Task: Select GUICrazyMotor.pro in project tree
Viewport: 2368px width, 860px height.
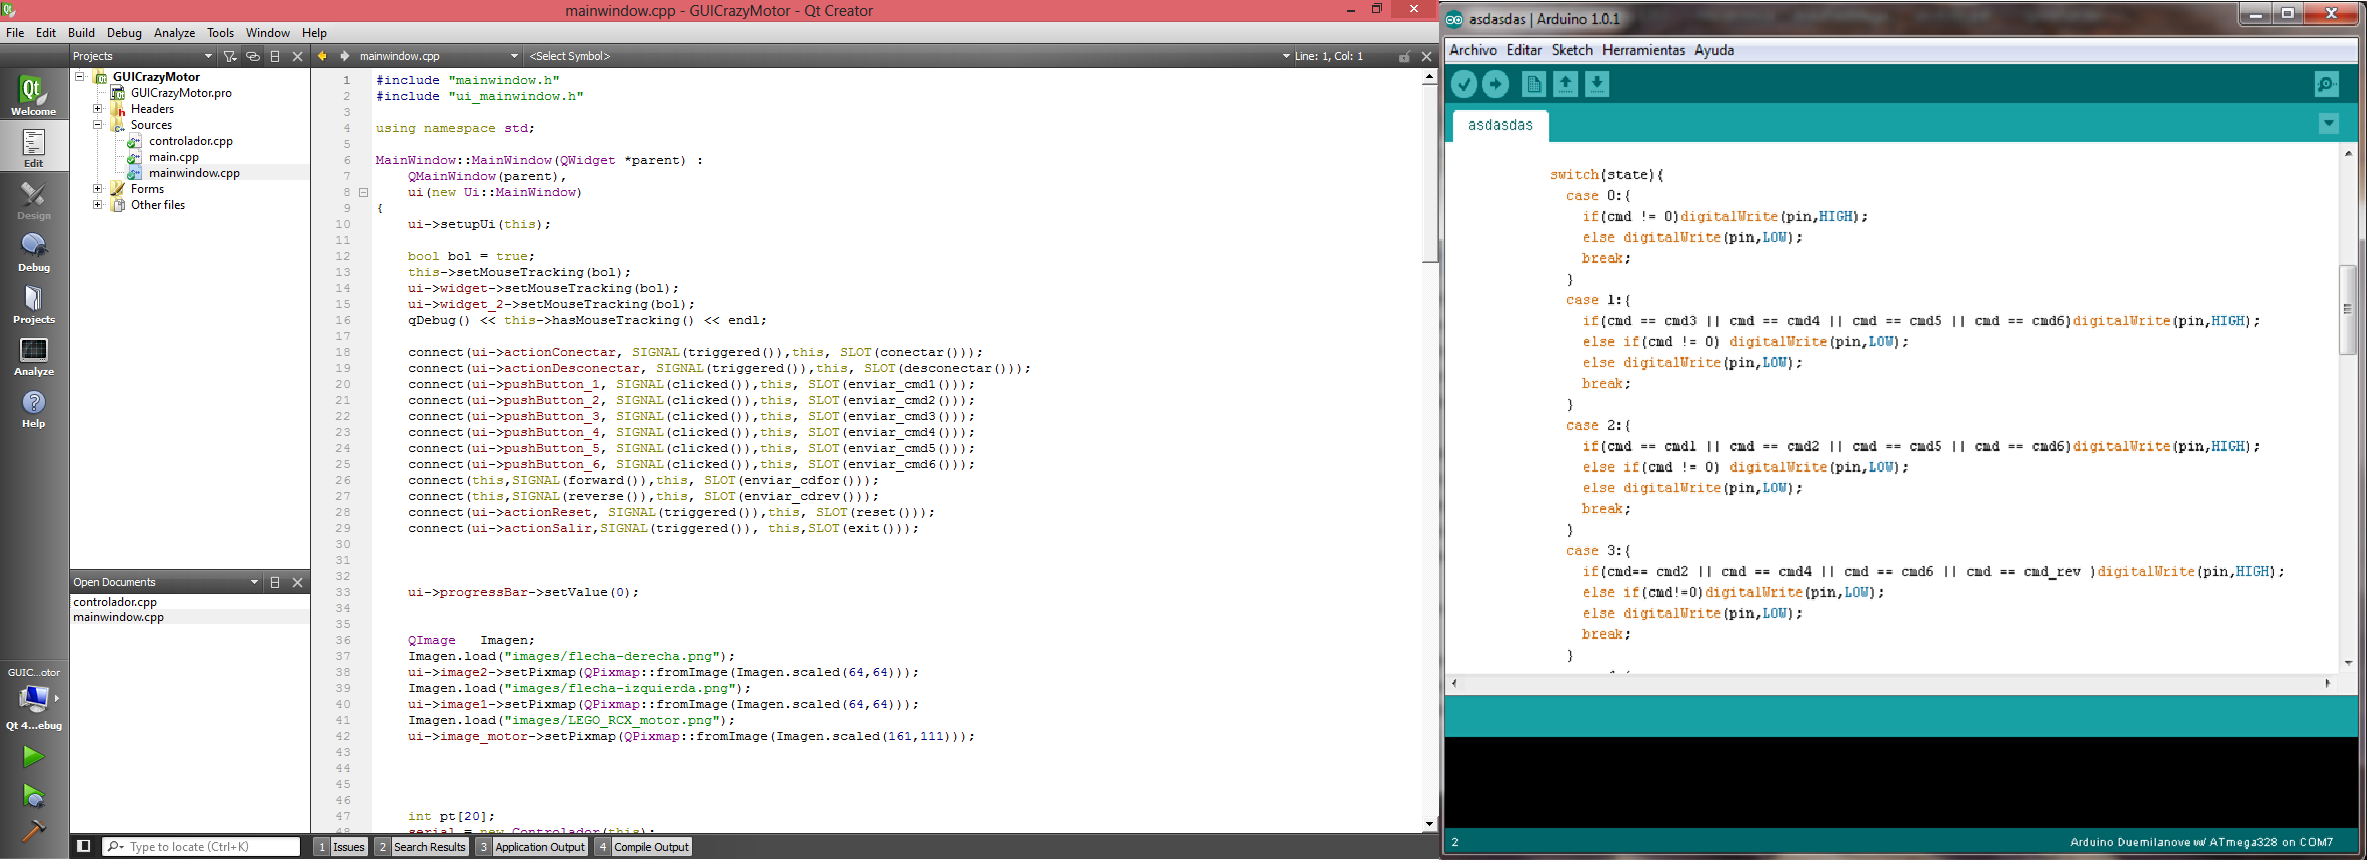Action: (181, 92)
